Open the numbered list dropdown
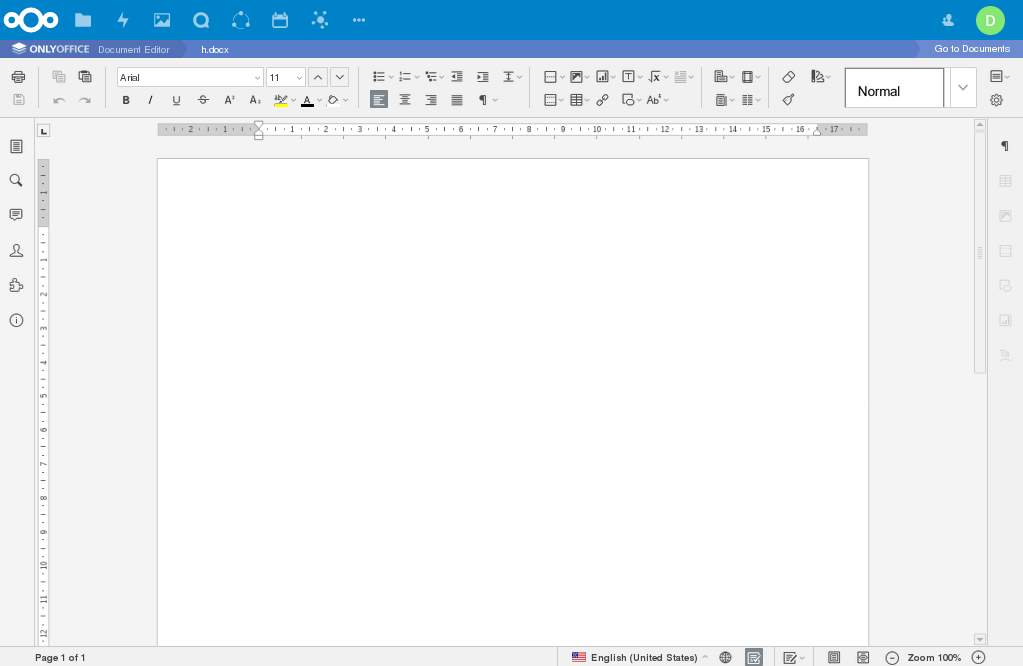The width and height of the screenshot is (1023, 666). (x=417, y=77)
